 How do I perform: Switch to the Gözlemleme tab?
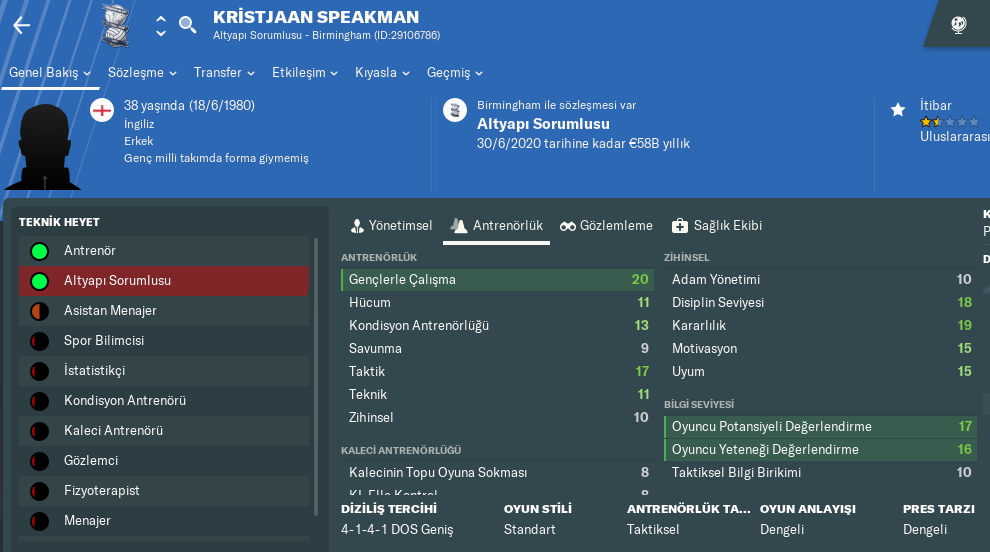tap(606, 226)
